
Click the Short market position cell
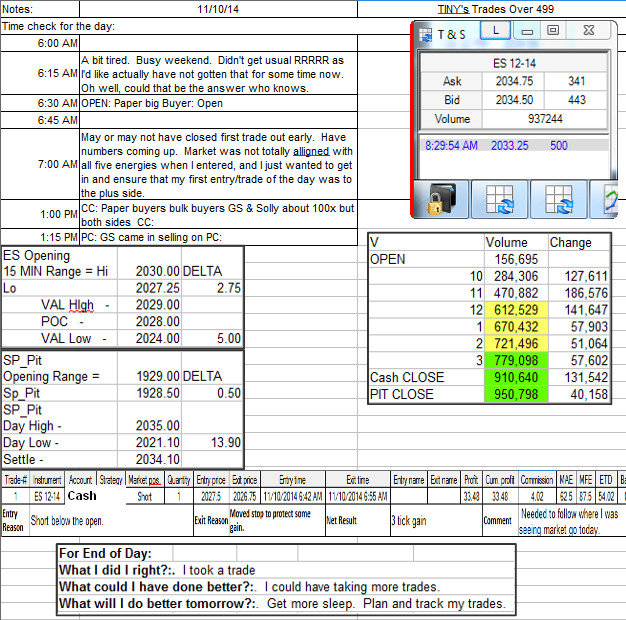[145, 497]
